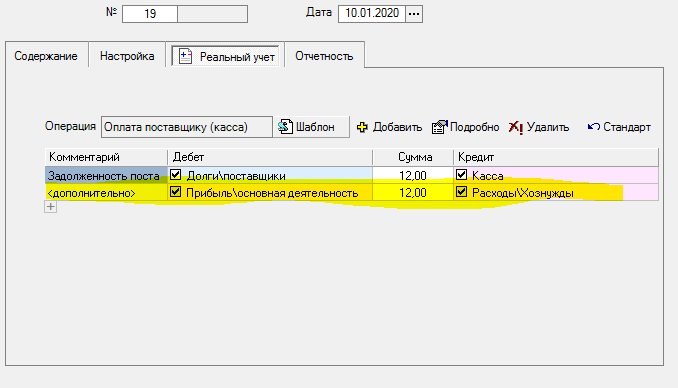
Task: Select the Реальный учет tab
Action: [225, 56]
